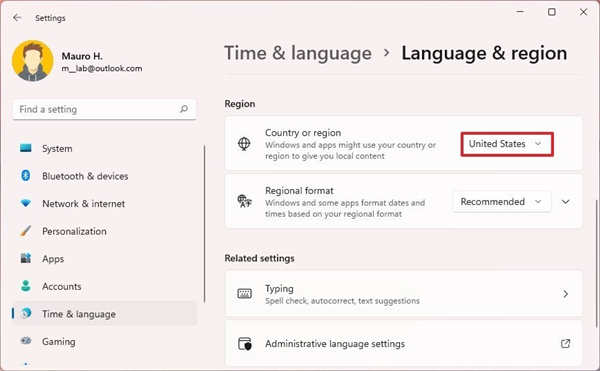600x371 pixels.
Task: Click the Country or region globe icon
Action: [x=244, y=144]
